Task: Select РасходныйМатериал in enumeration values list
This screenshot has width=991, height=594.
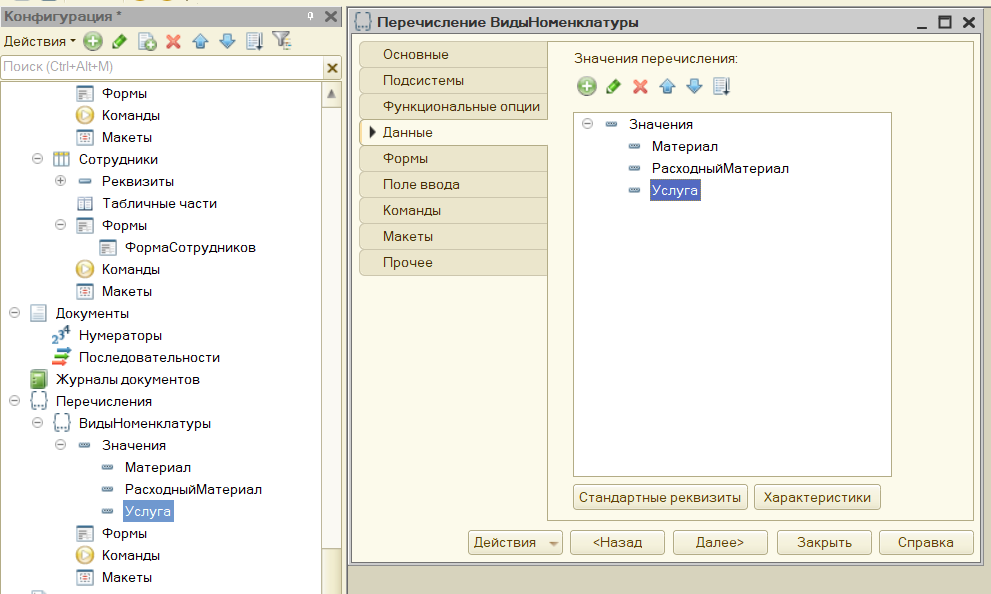Action: coord(720,169)
